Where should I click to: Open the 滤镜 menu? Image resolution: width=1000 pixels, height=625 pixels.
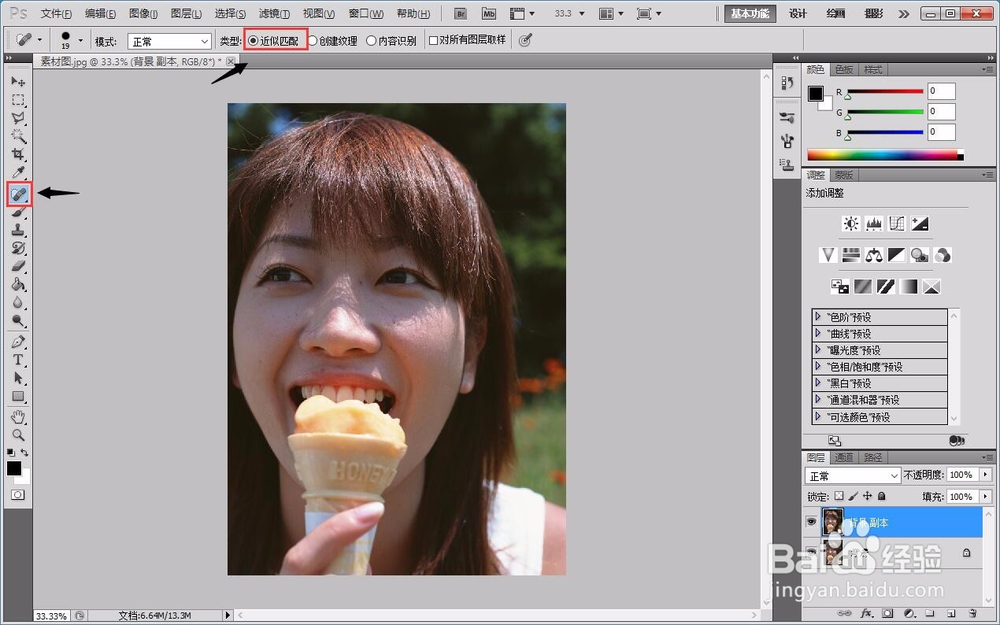point(274,13)
